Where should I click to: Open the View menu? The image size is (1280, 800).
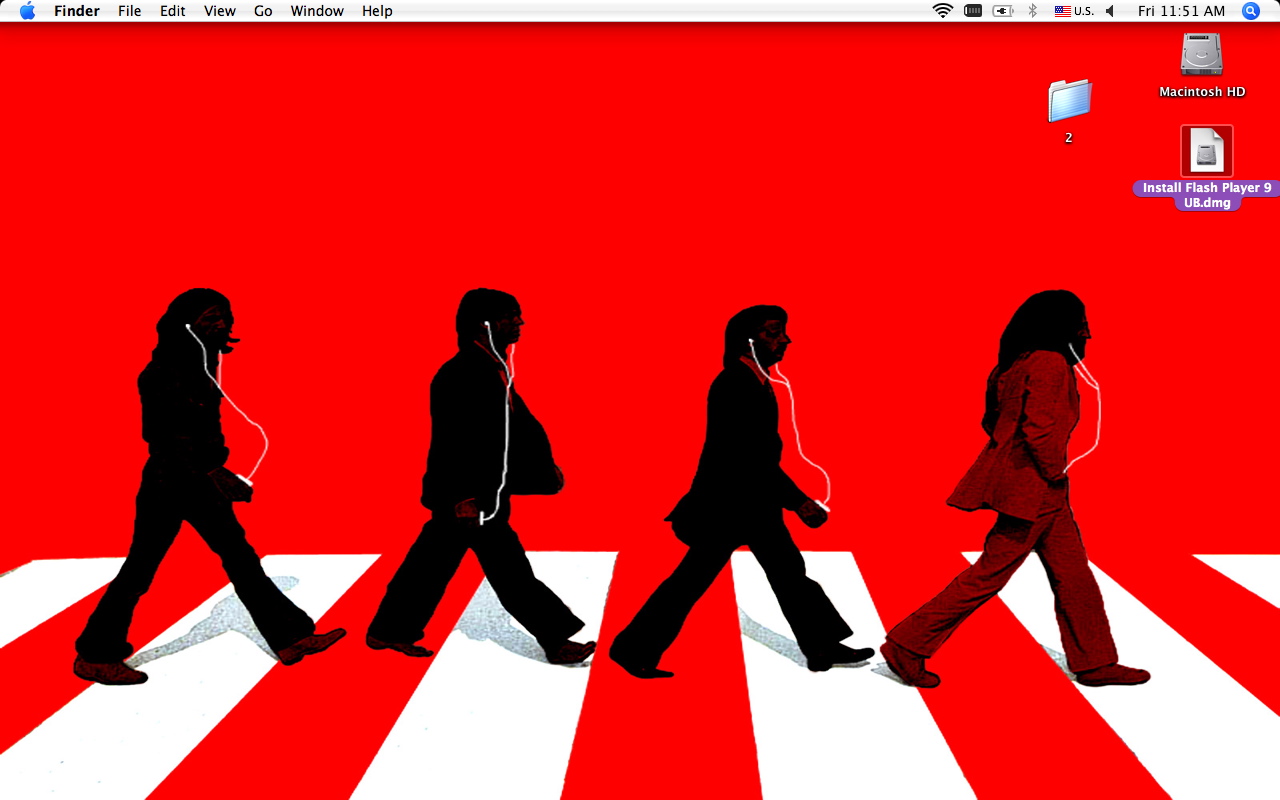(220, 11)
